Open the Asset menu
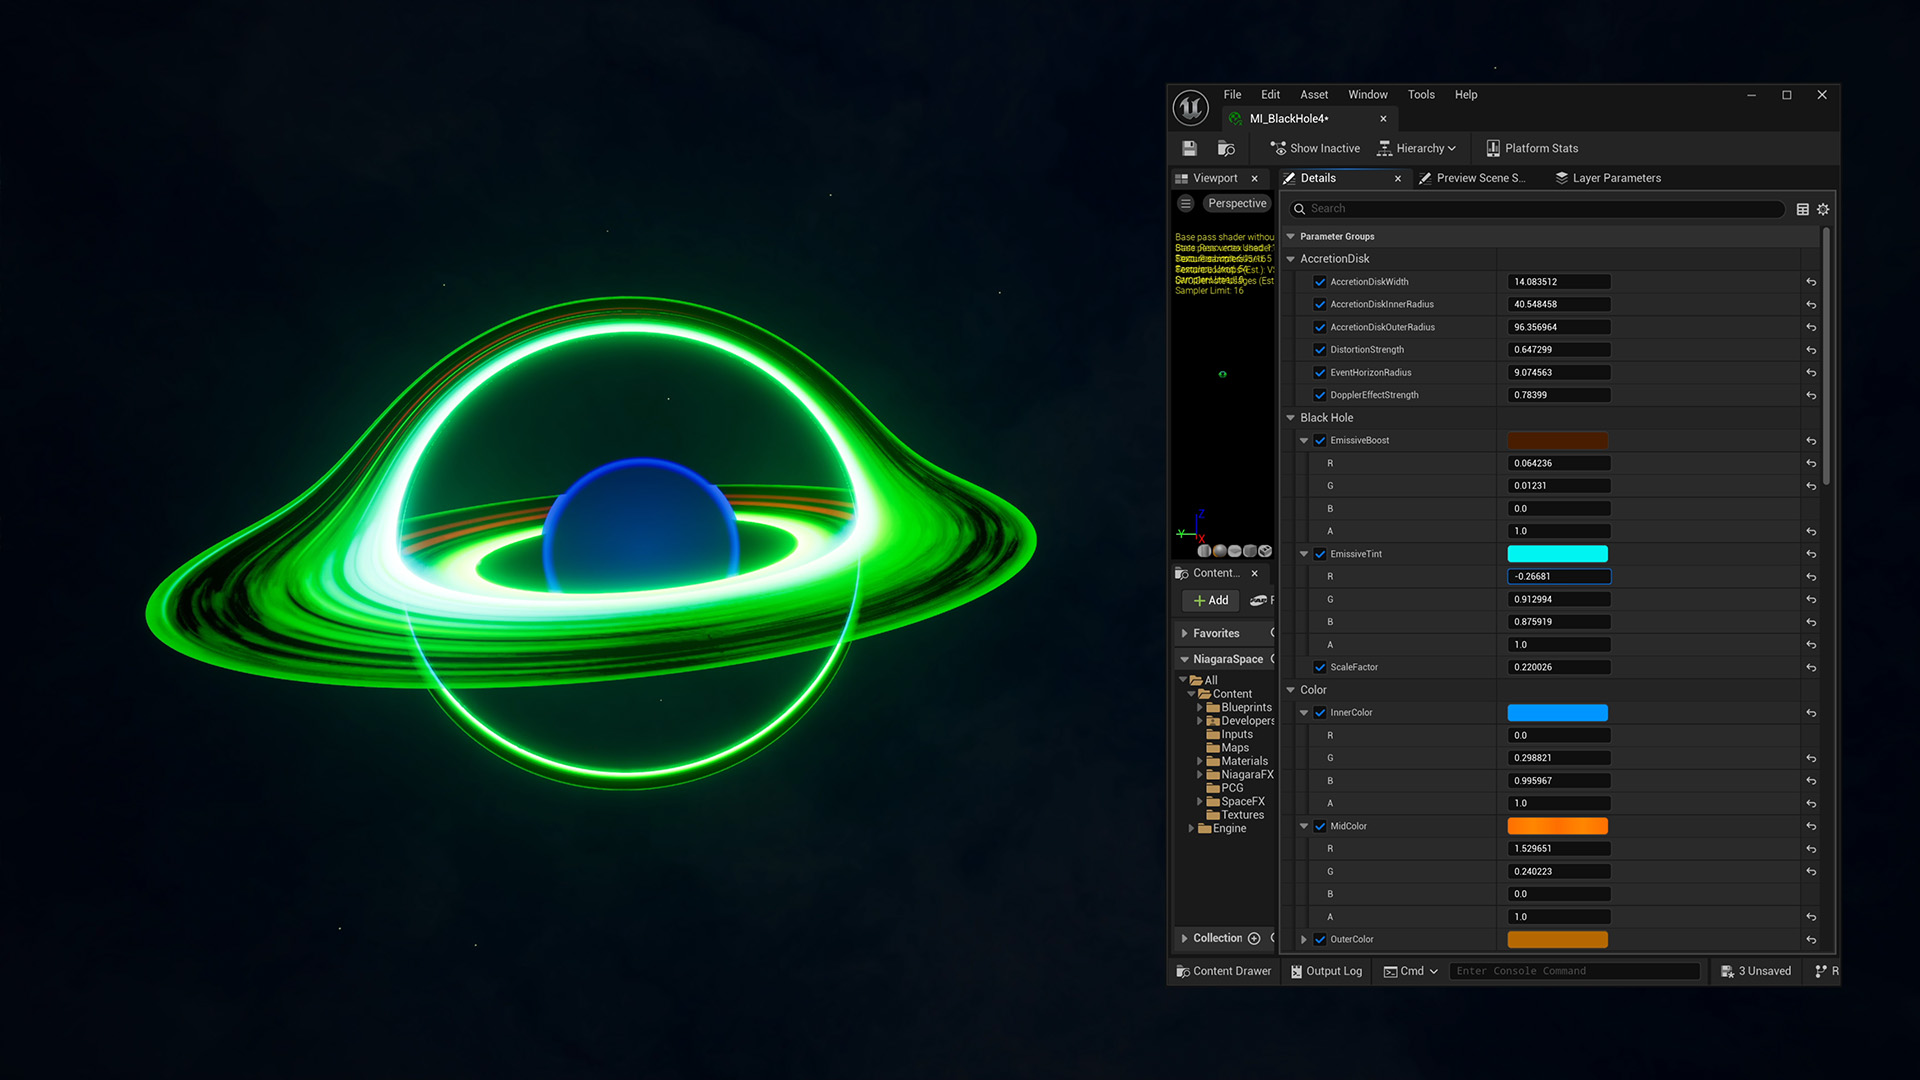 click(x=1313, y=95)
